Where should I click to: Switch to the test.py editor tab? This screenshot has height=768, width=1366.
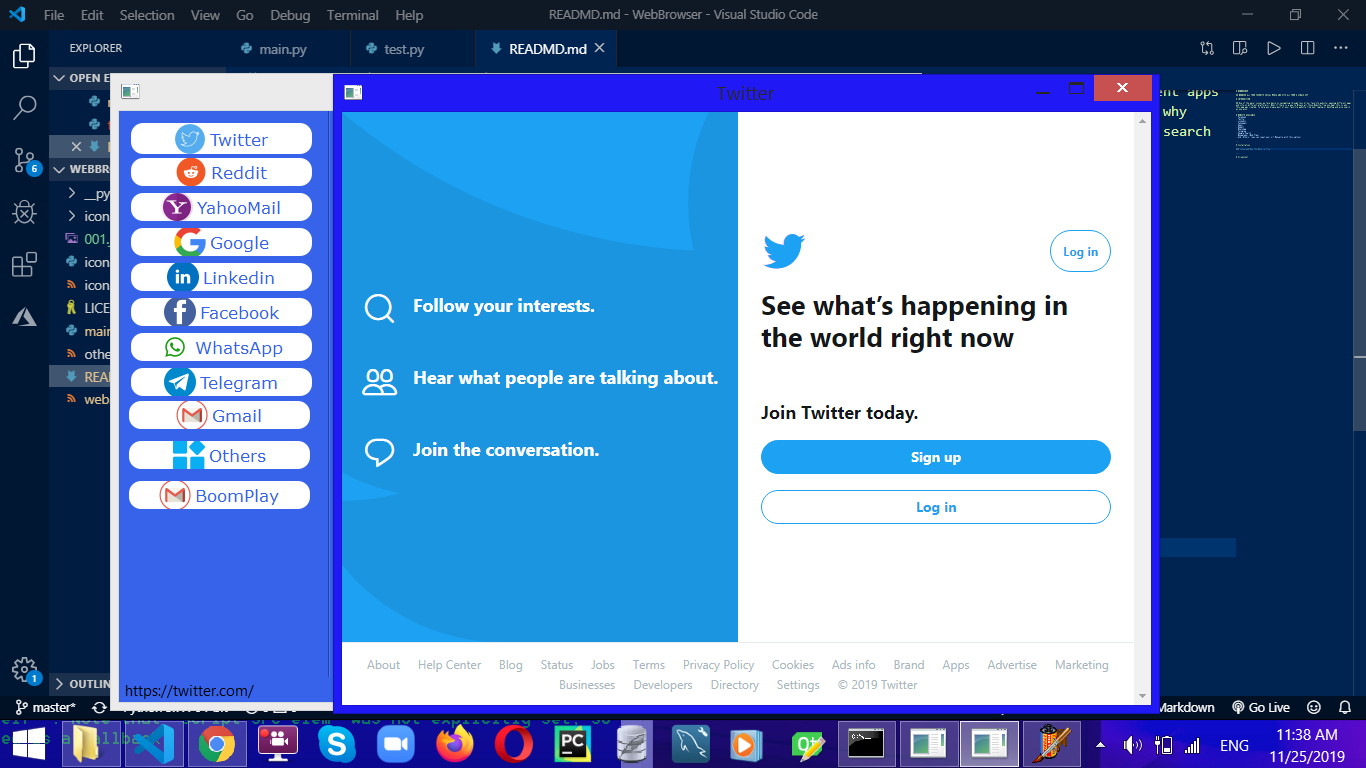[x=404, y=48]
